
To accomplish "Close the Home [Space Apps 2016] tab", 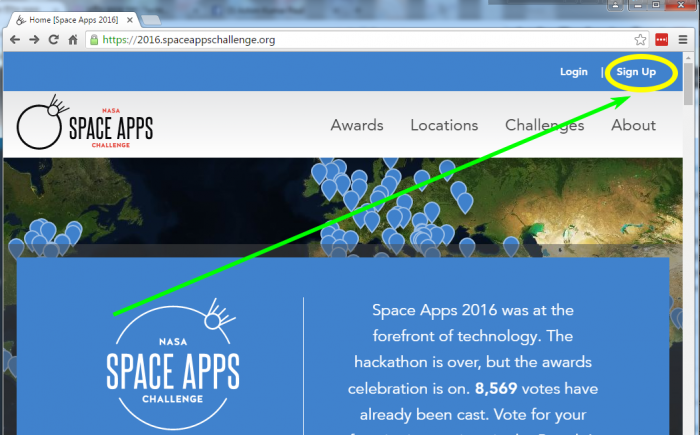I will pyautogui.click(x=129, y=20).
